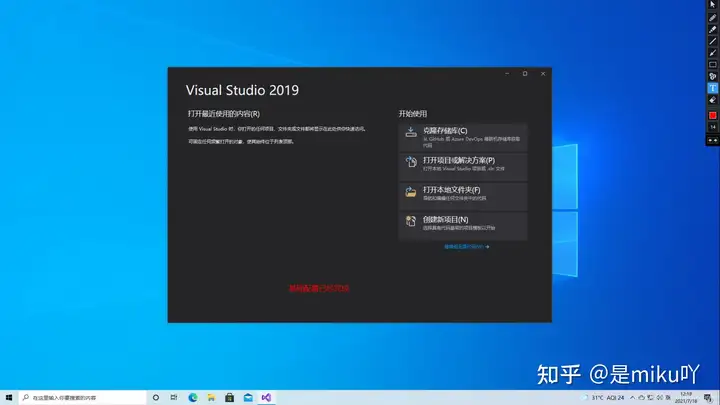The height and width of the screenshot is (405, 720).
Task: Expand hidden system tray icons chevron
Action: pyautogui.click(x=632, y=398)
